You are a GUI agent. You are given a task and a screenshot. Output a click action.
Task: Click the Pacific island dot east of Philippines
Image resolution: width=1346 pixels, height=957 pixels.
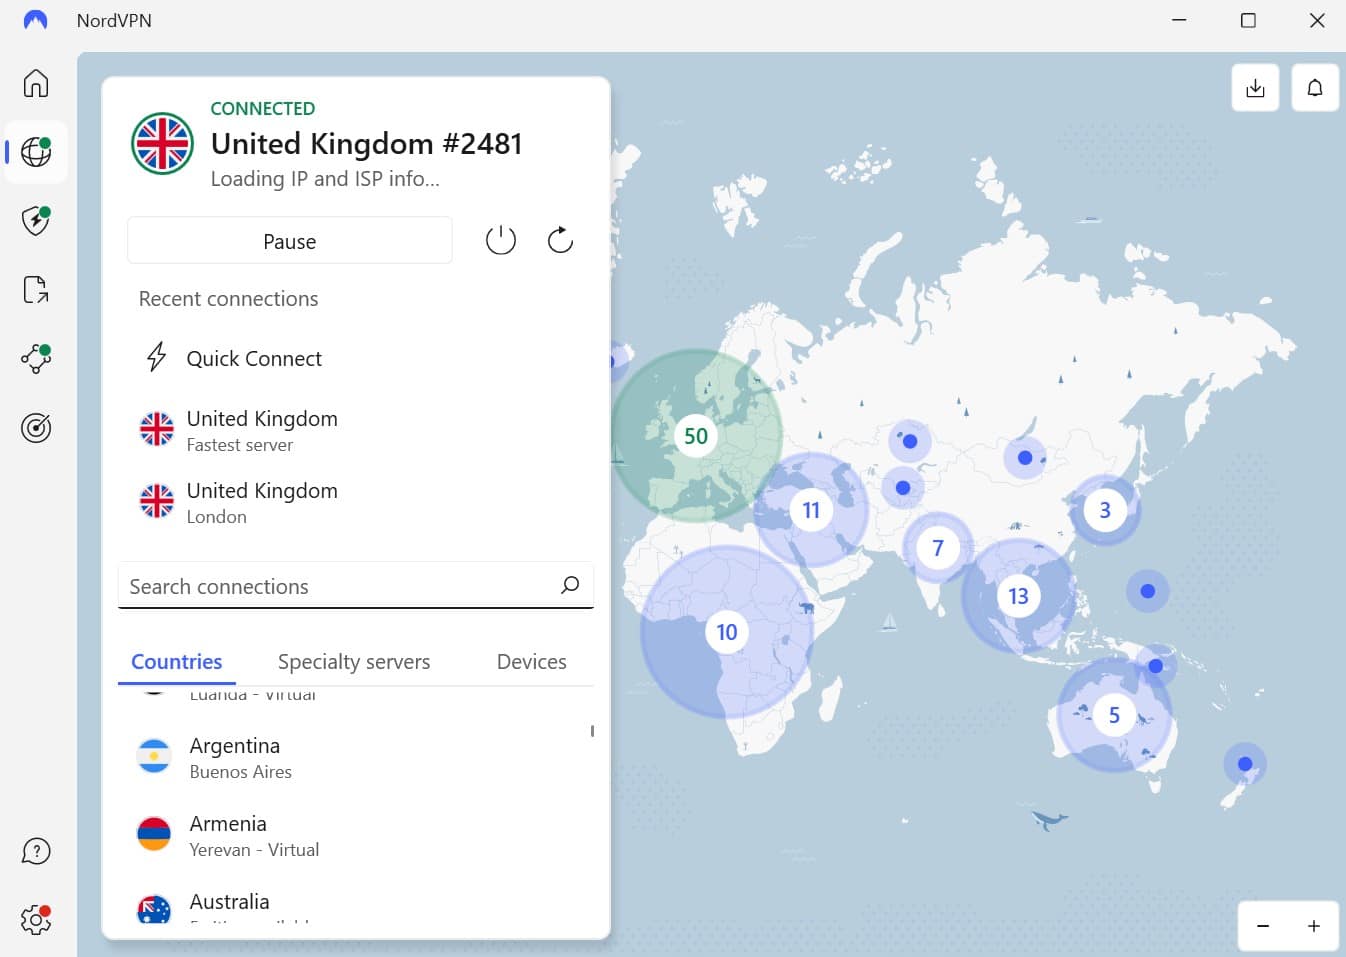[x=1148, y=591]
